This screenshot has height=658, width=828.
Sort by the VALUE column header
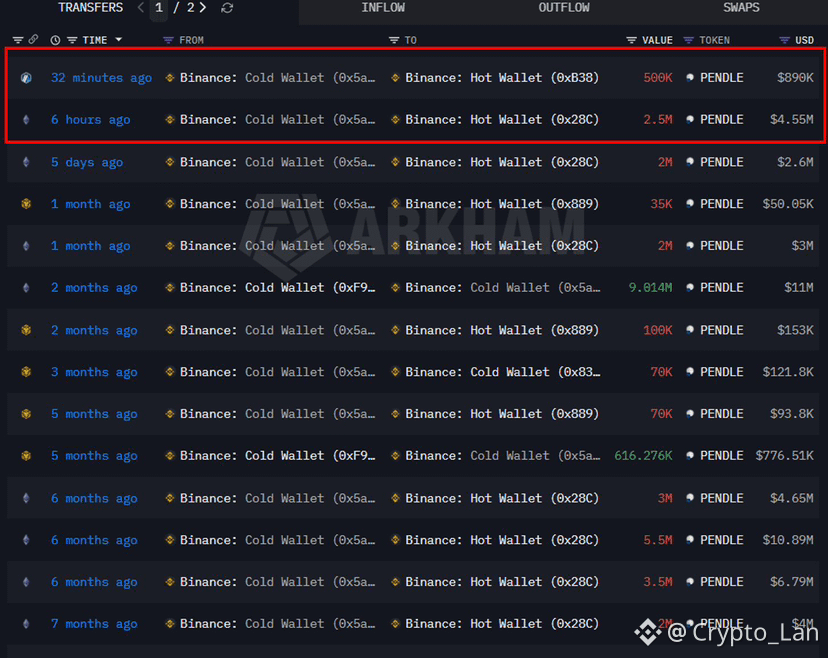pyautogui.click(x=657, y=40)
